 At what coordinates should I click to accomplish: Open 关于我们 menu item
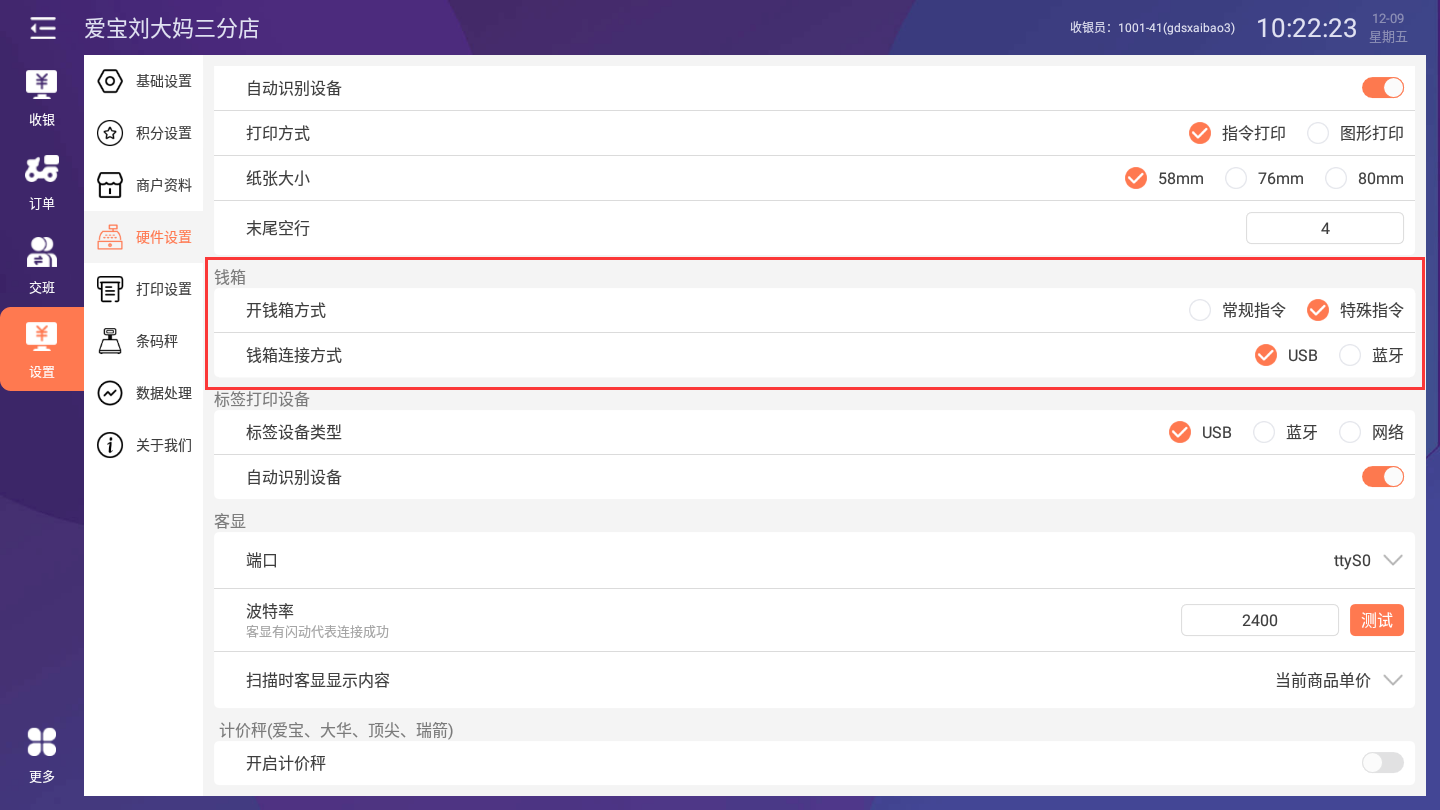click(x=144, y=445)
